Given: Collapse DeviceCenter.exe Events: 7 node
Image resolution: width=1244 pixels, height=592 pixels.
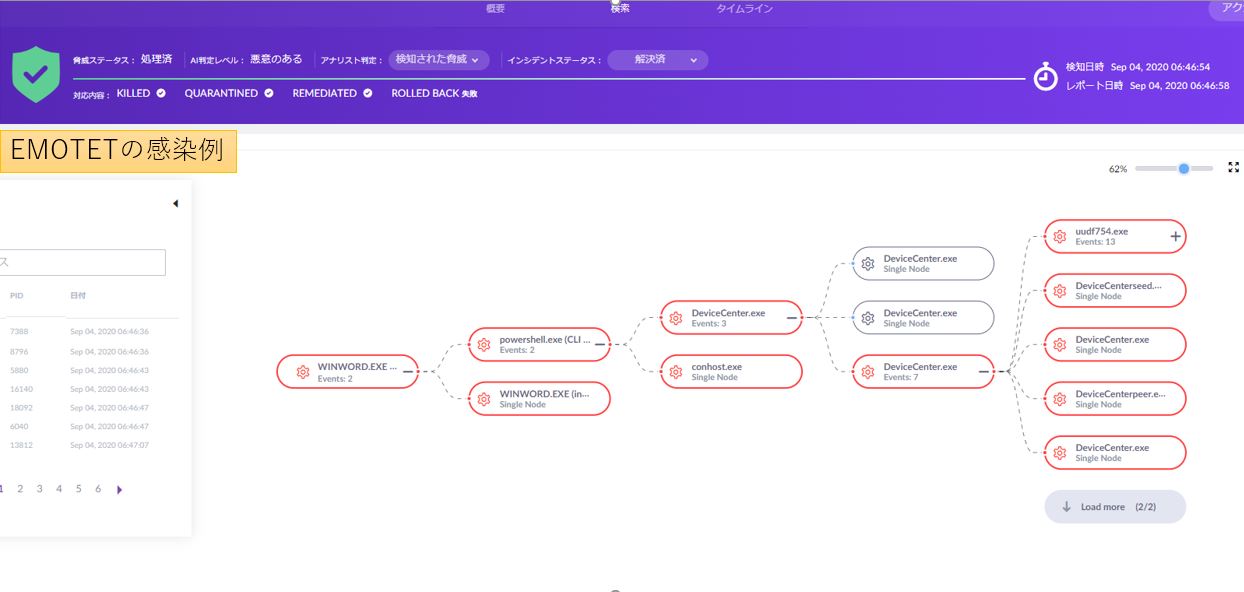Looking at the screenshot, I should 984,372.
